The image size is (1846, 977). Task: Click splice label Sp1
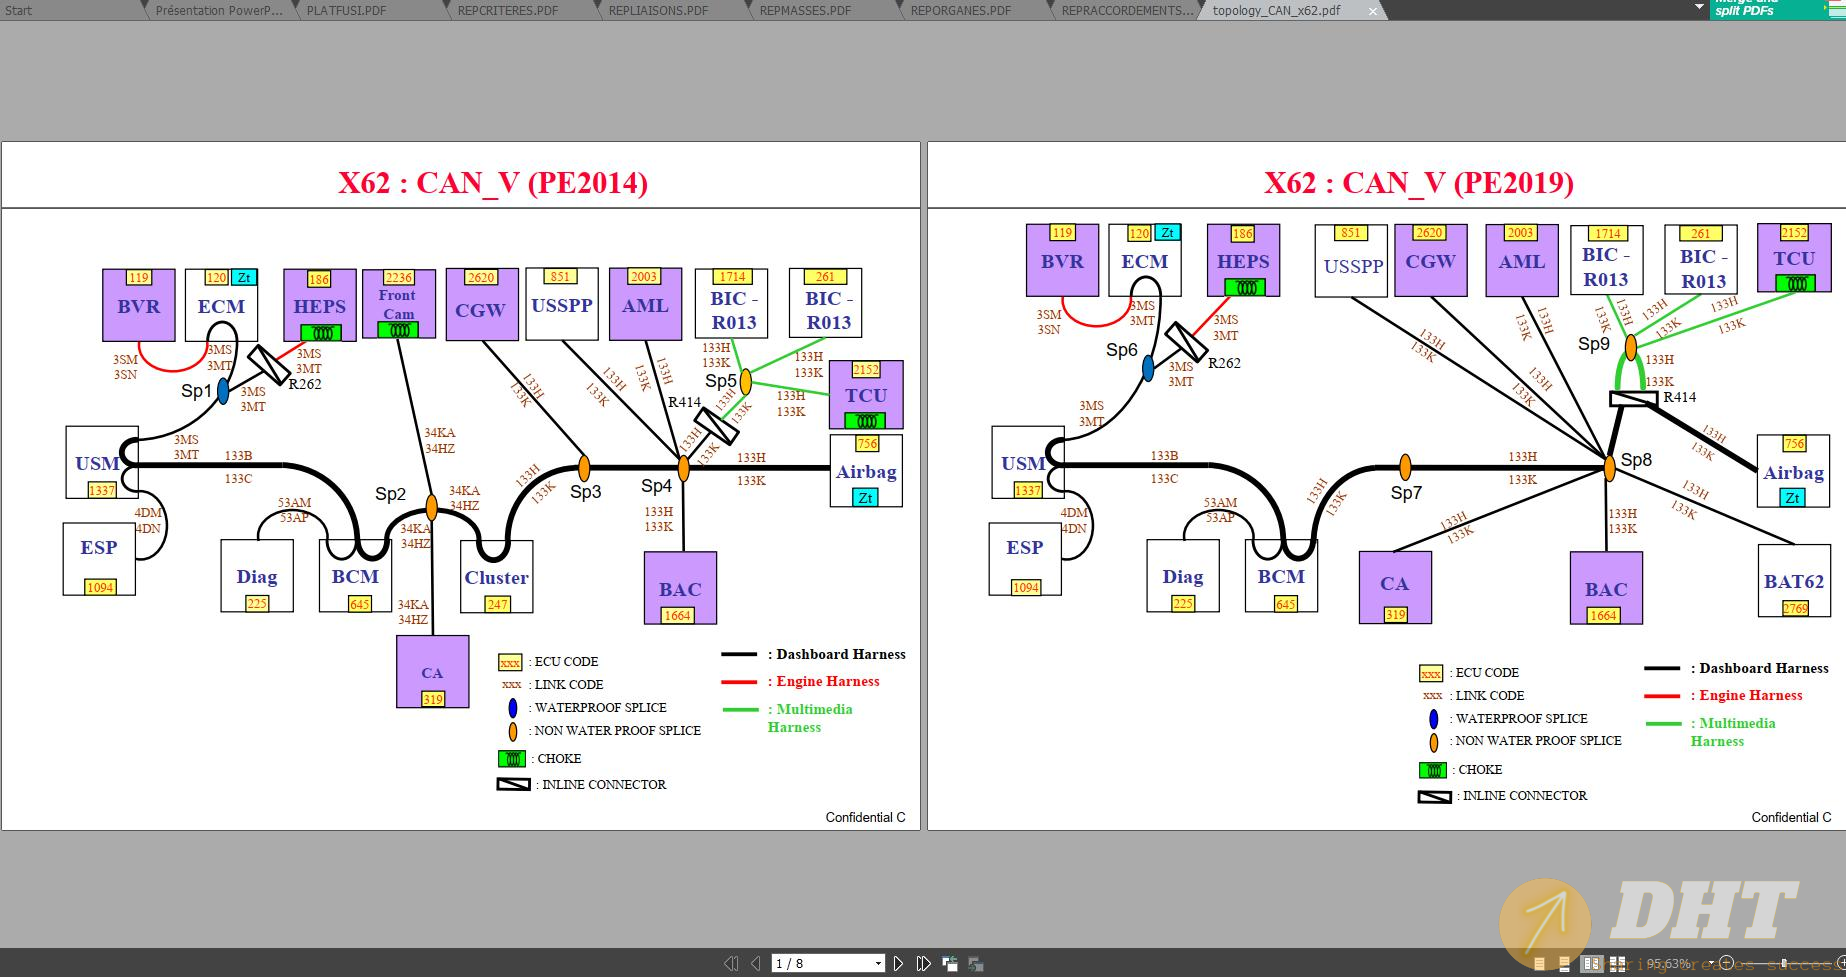pos(196,391)
